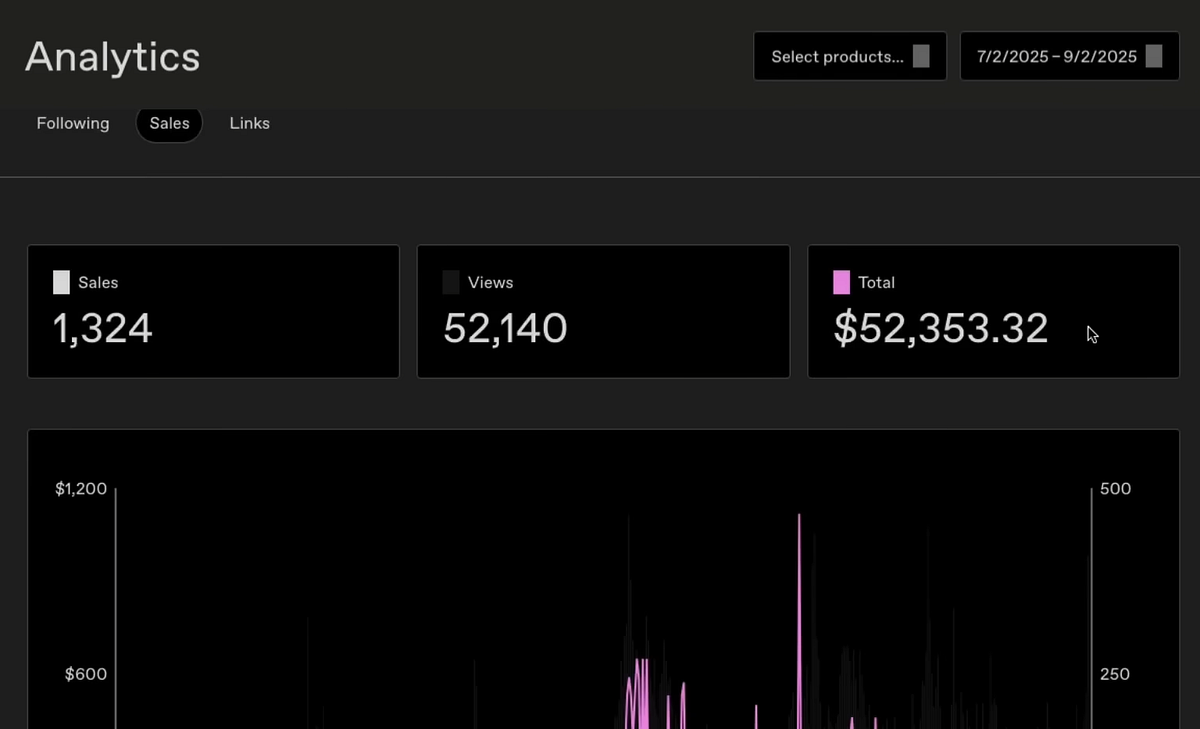Click the $52,353.32 total amount
The image size is (1200, 729).
[x=941, y=328]
